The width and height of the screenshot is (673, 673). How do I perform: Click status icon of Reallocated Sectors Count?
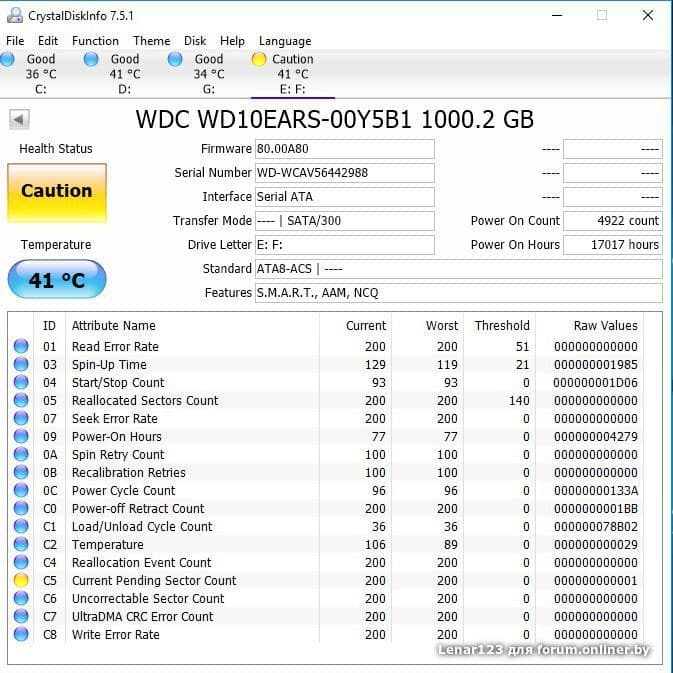point(21,400)
